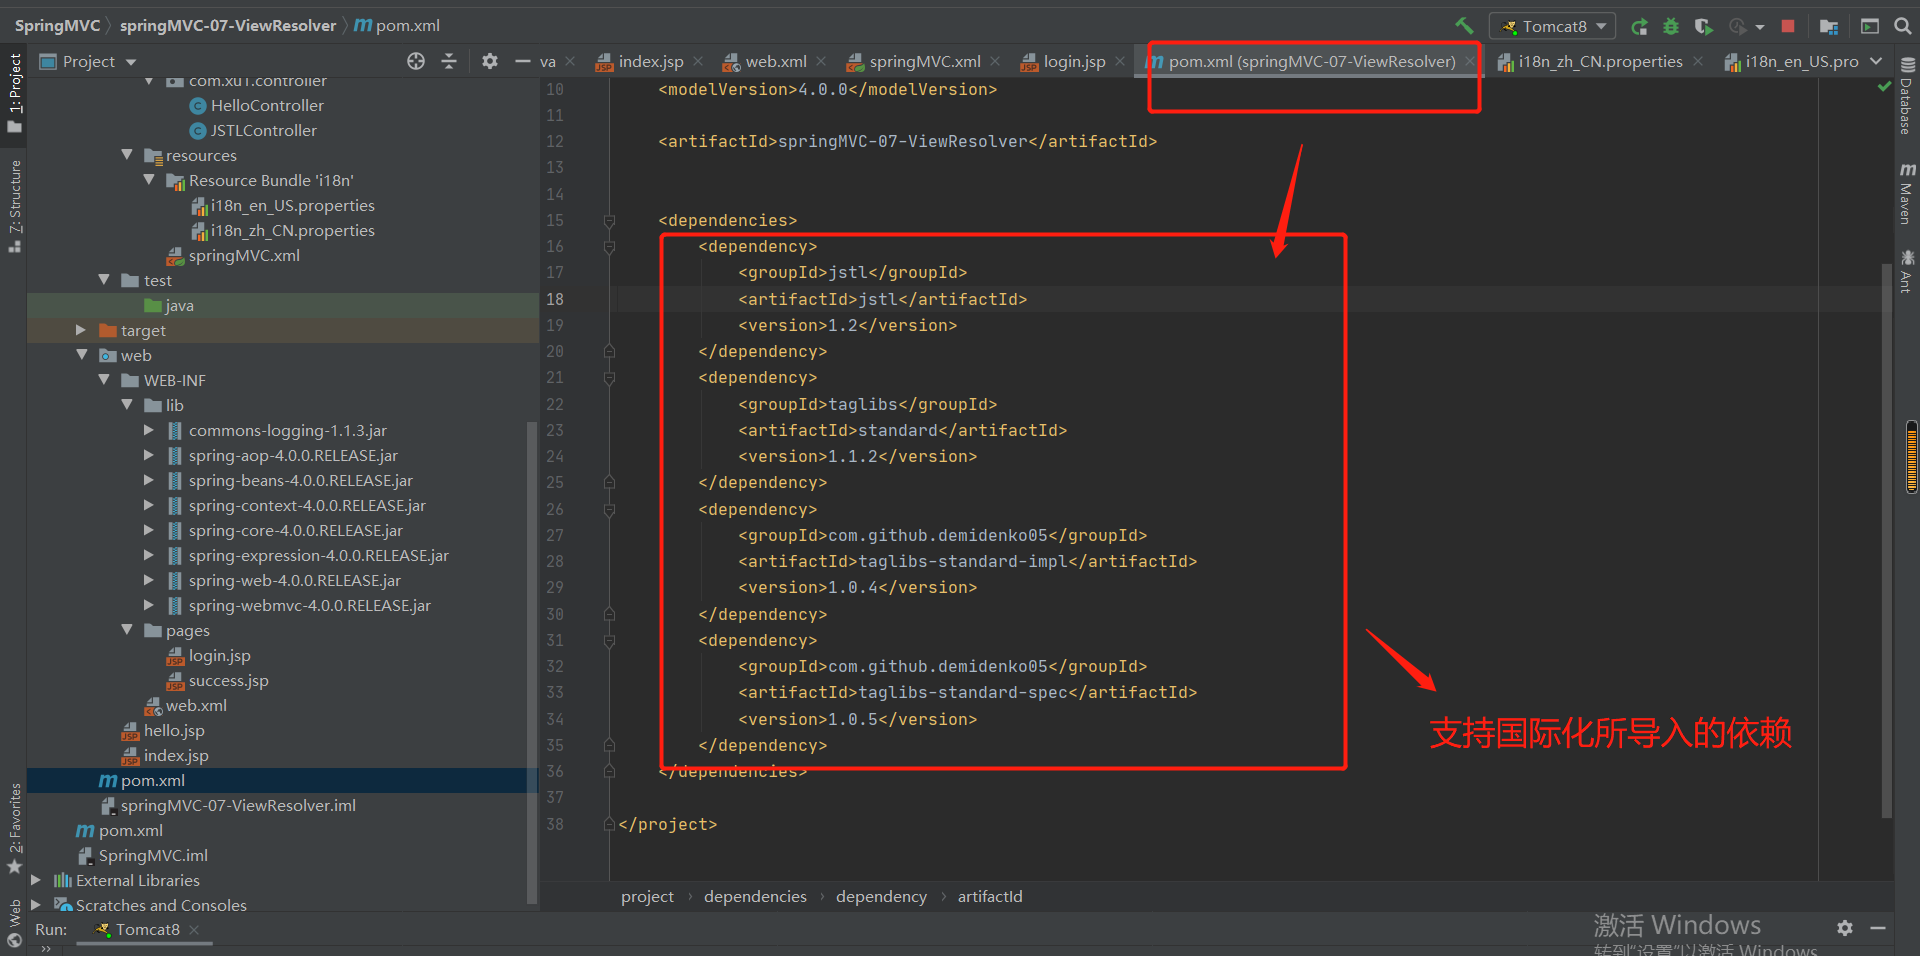Select HelloController in project tree
Viewport: 1920px width, 956px height.
(x=267, y=105)
